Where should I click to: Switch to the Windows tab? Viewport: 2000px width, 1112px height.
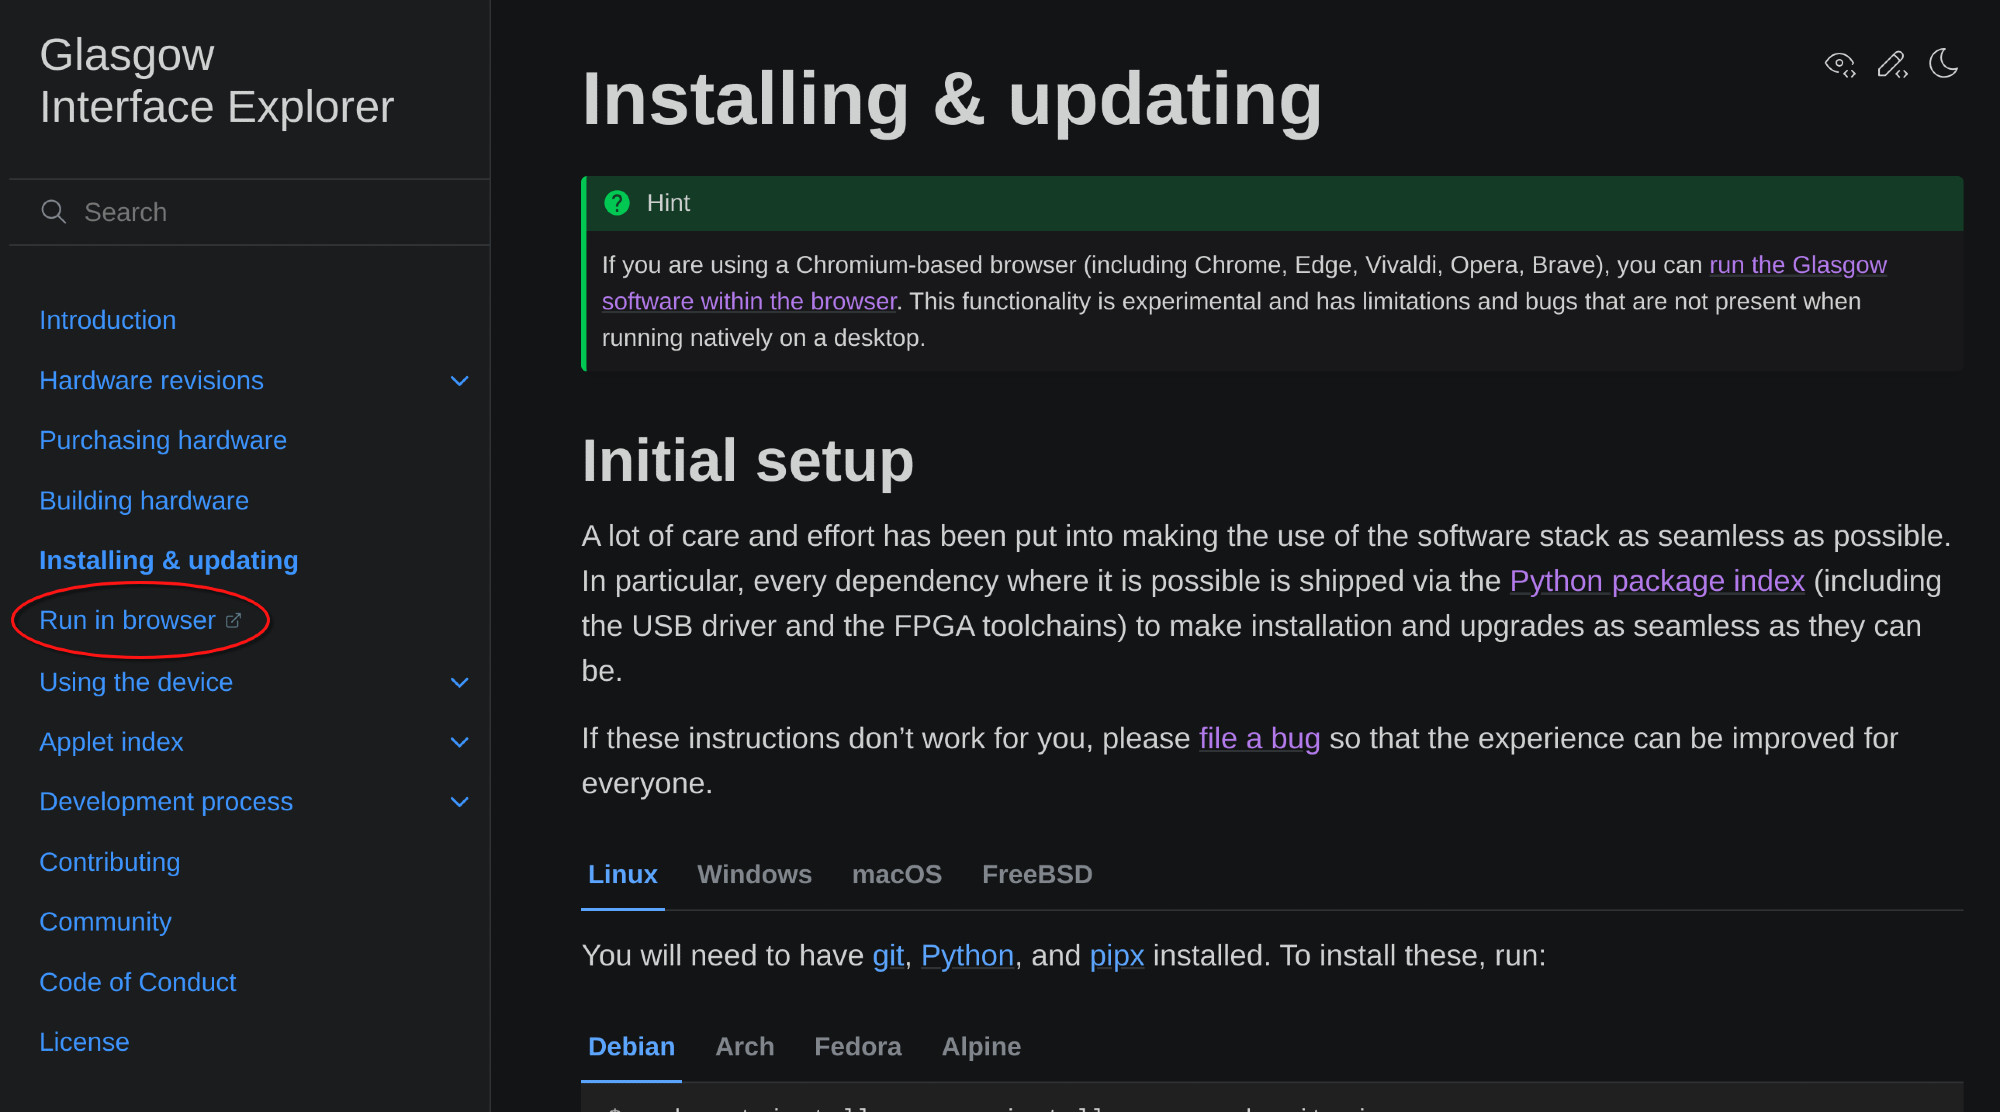pyautogui.click(x=754, y=875)
